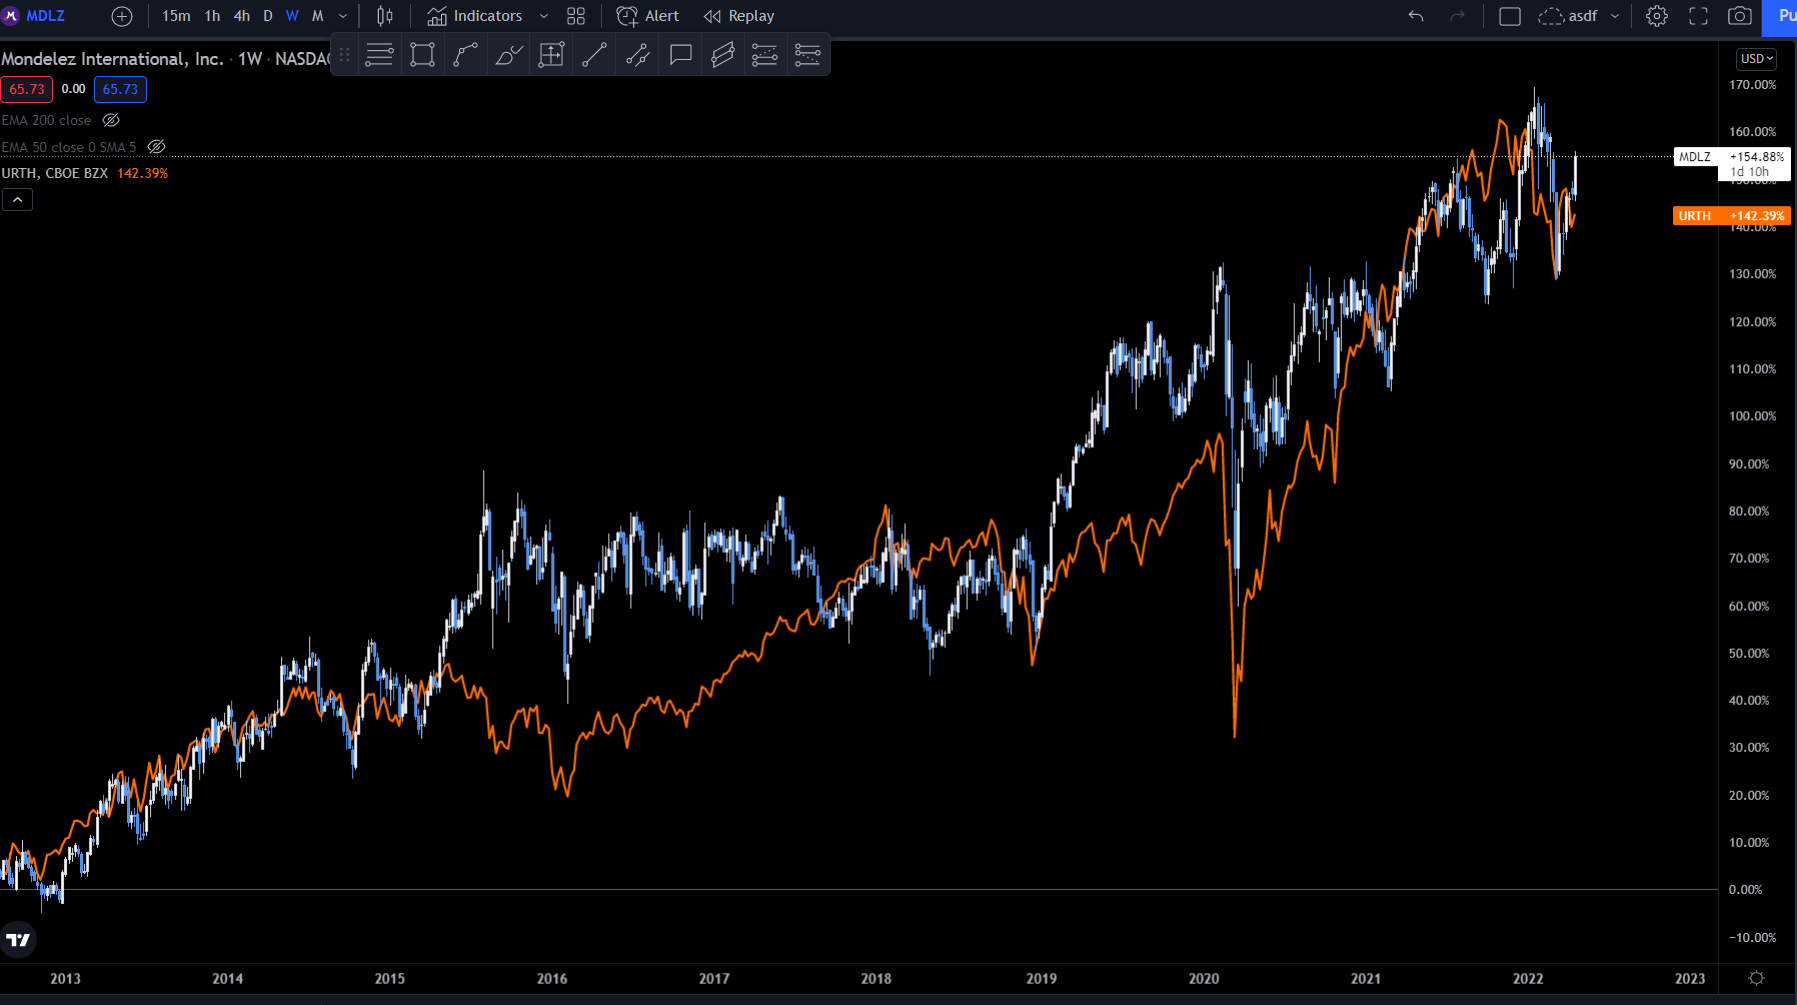Select the brush drawing tool
The width and height of the screenshot is (1797, 1005).
point(509,55)
